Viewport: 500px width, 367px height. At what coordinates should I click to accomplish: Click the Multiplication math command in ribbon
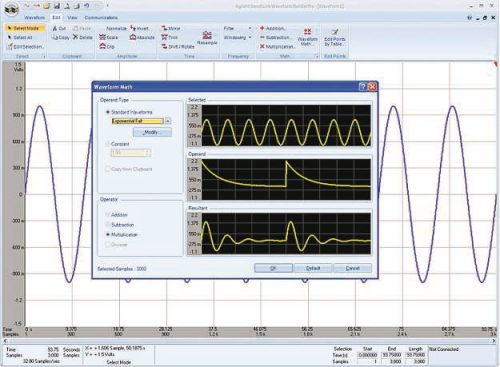[x=277, y=47]
